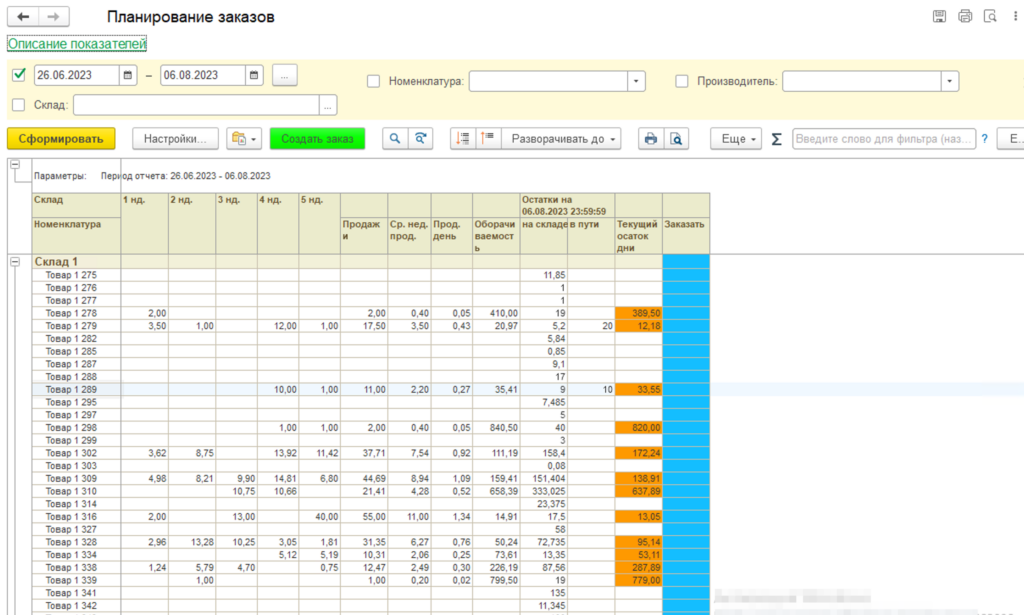1024x615 pixels.
Task: Click the floppy disk save icon in header
Action: (x=939, y=16)
